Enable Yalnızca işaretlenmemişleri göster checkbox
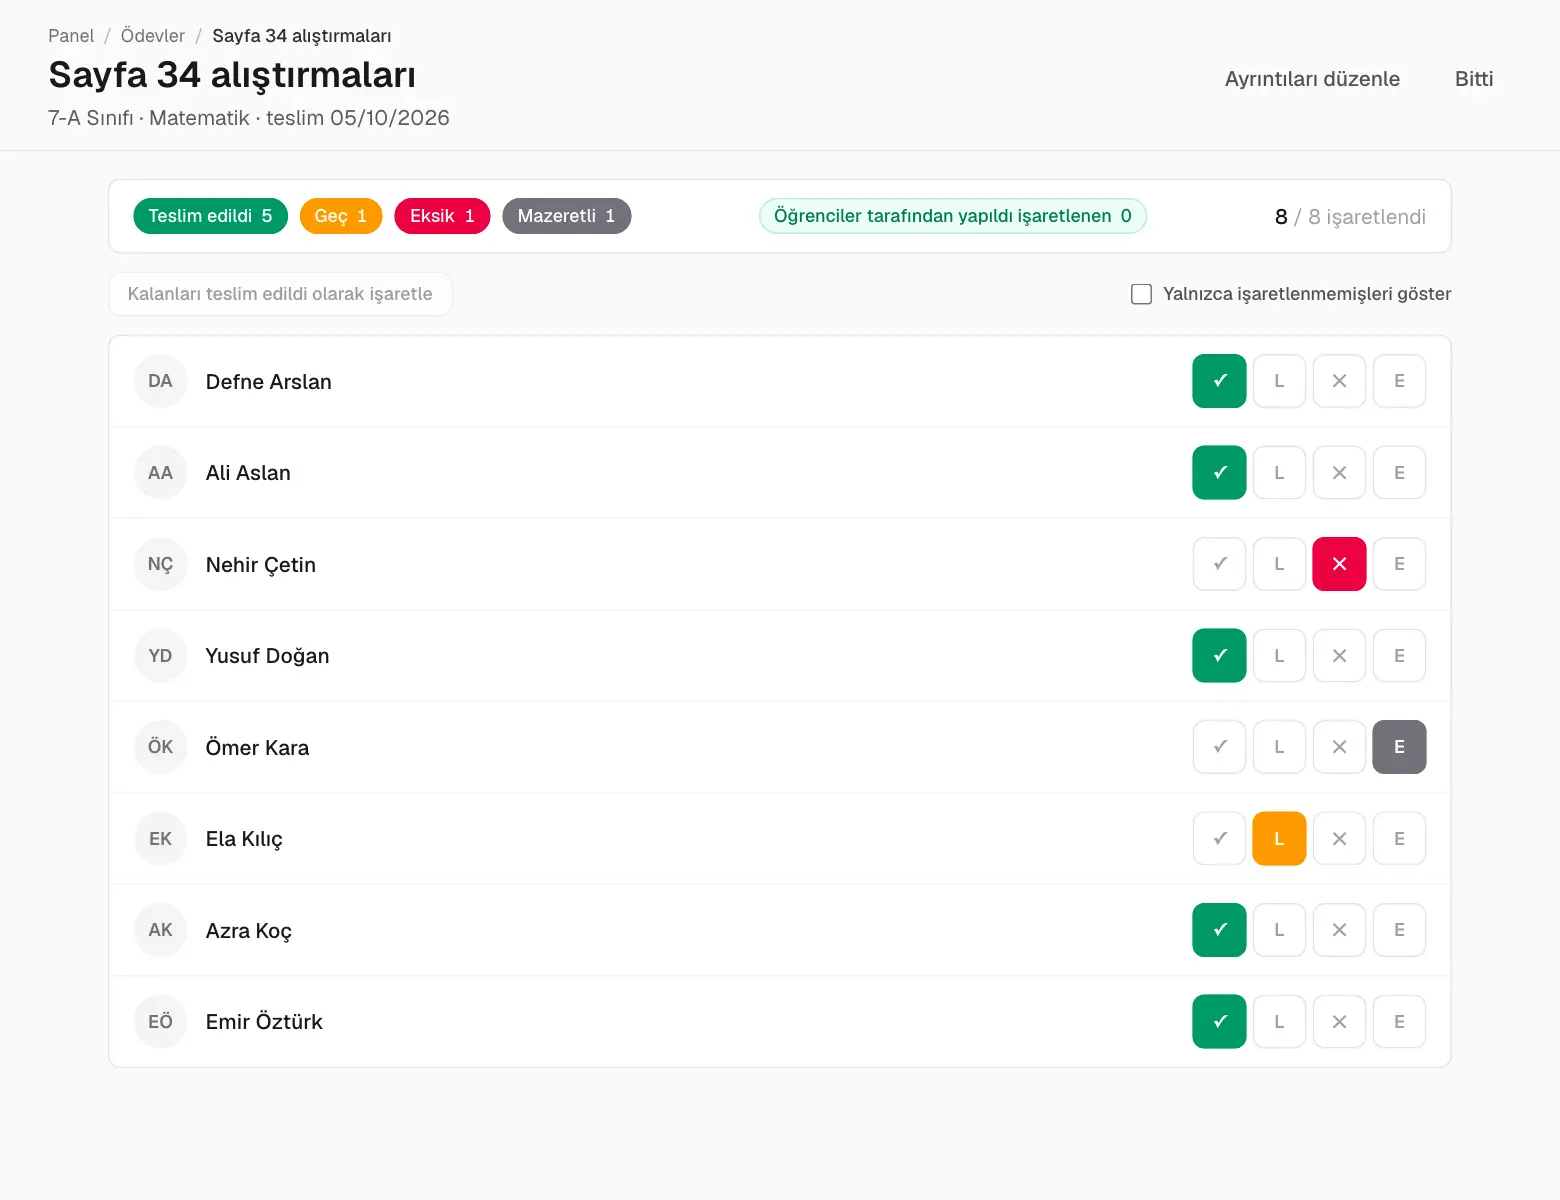Image resolution: width=1560 pixels, height=1200 pixels. point(1141,294)
